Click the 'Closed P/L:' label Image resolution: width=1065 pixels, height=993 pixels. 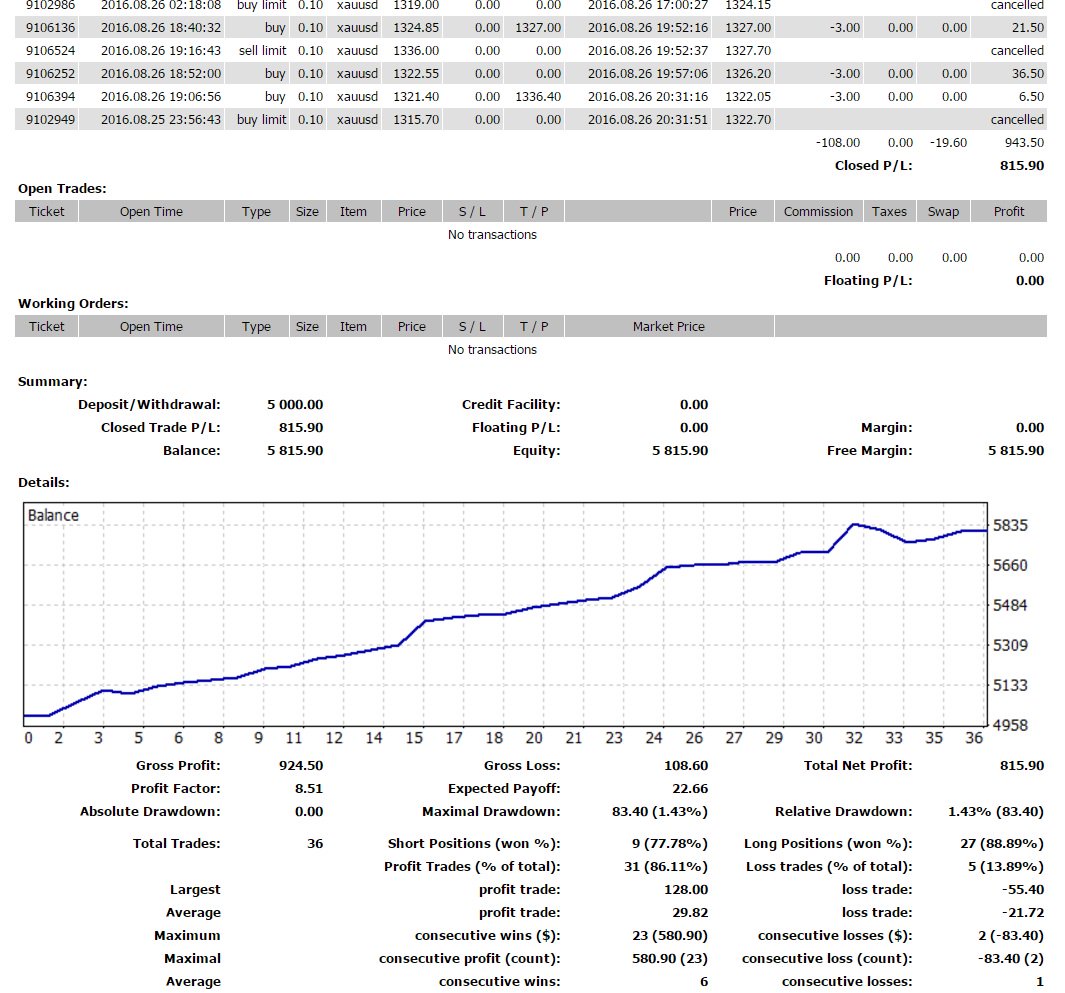[x=873, y=166]
